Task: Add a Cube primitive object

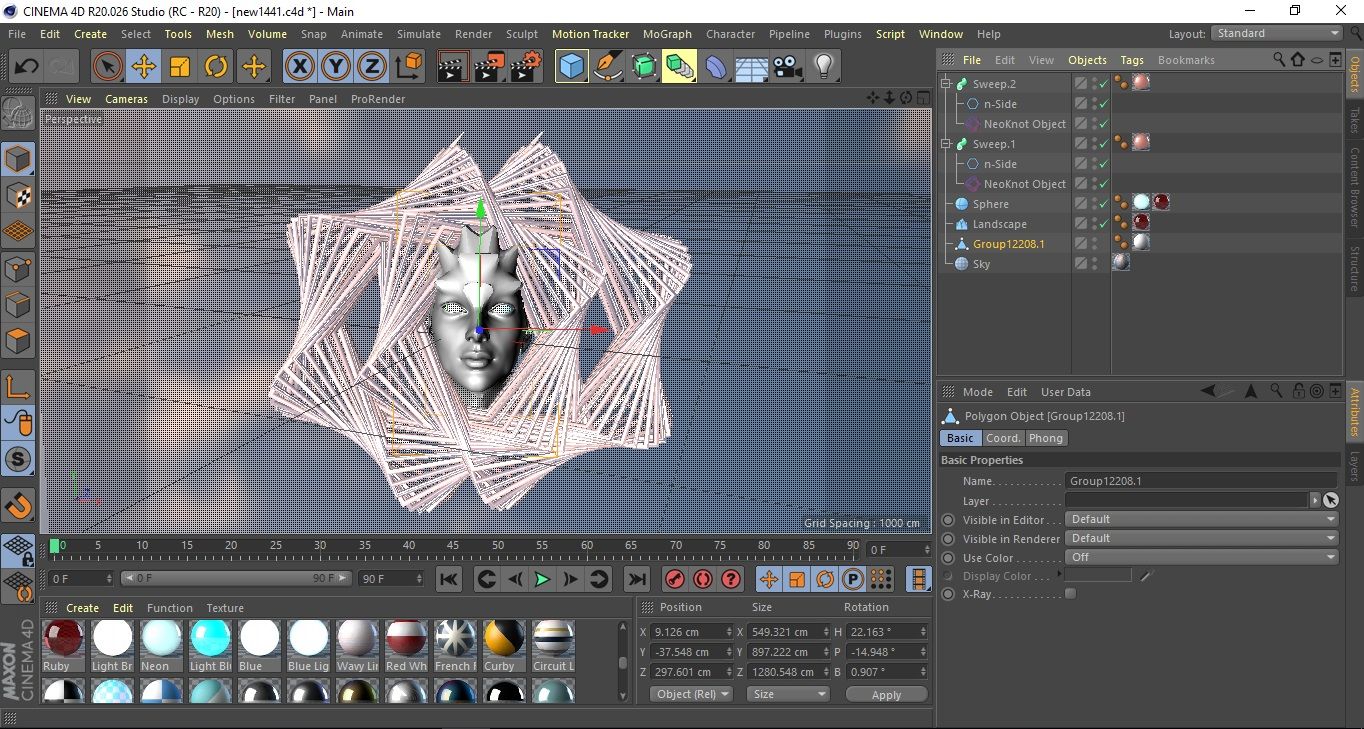Action: pos(571,67)
